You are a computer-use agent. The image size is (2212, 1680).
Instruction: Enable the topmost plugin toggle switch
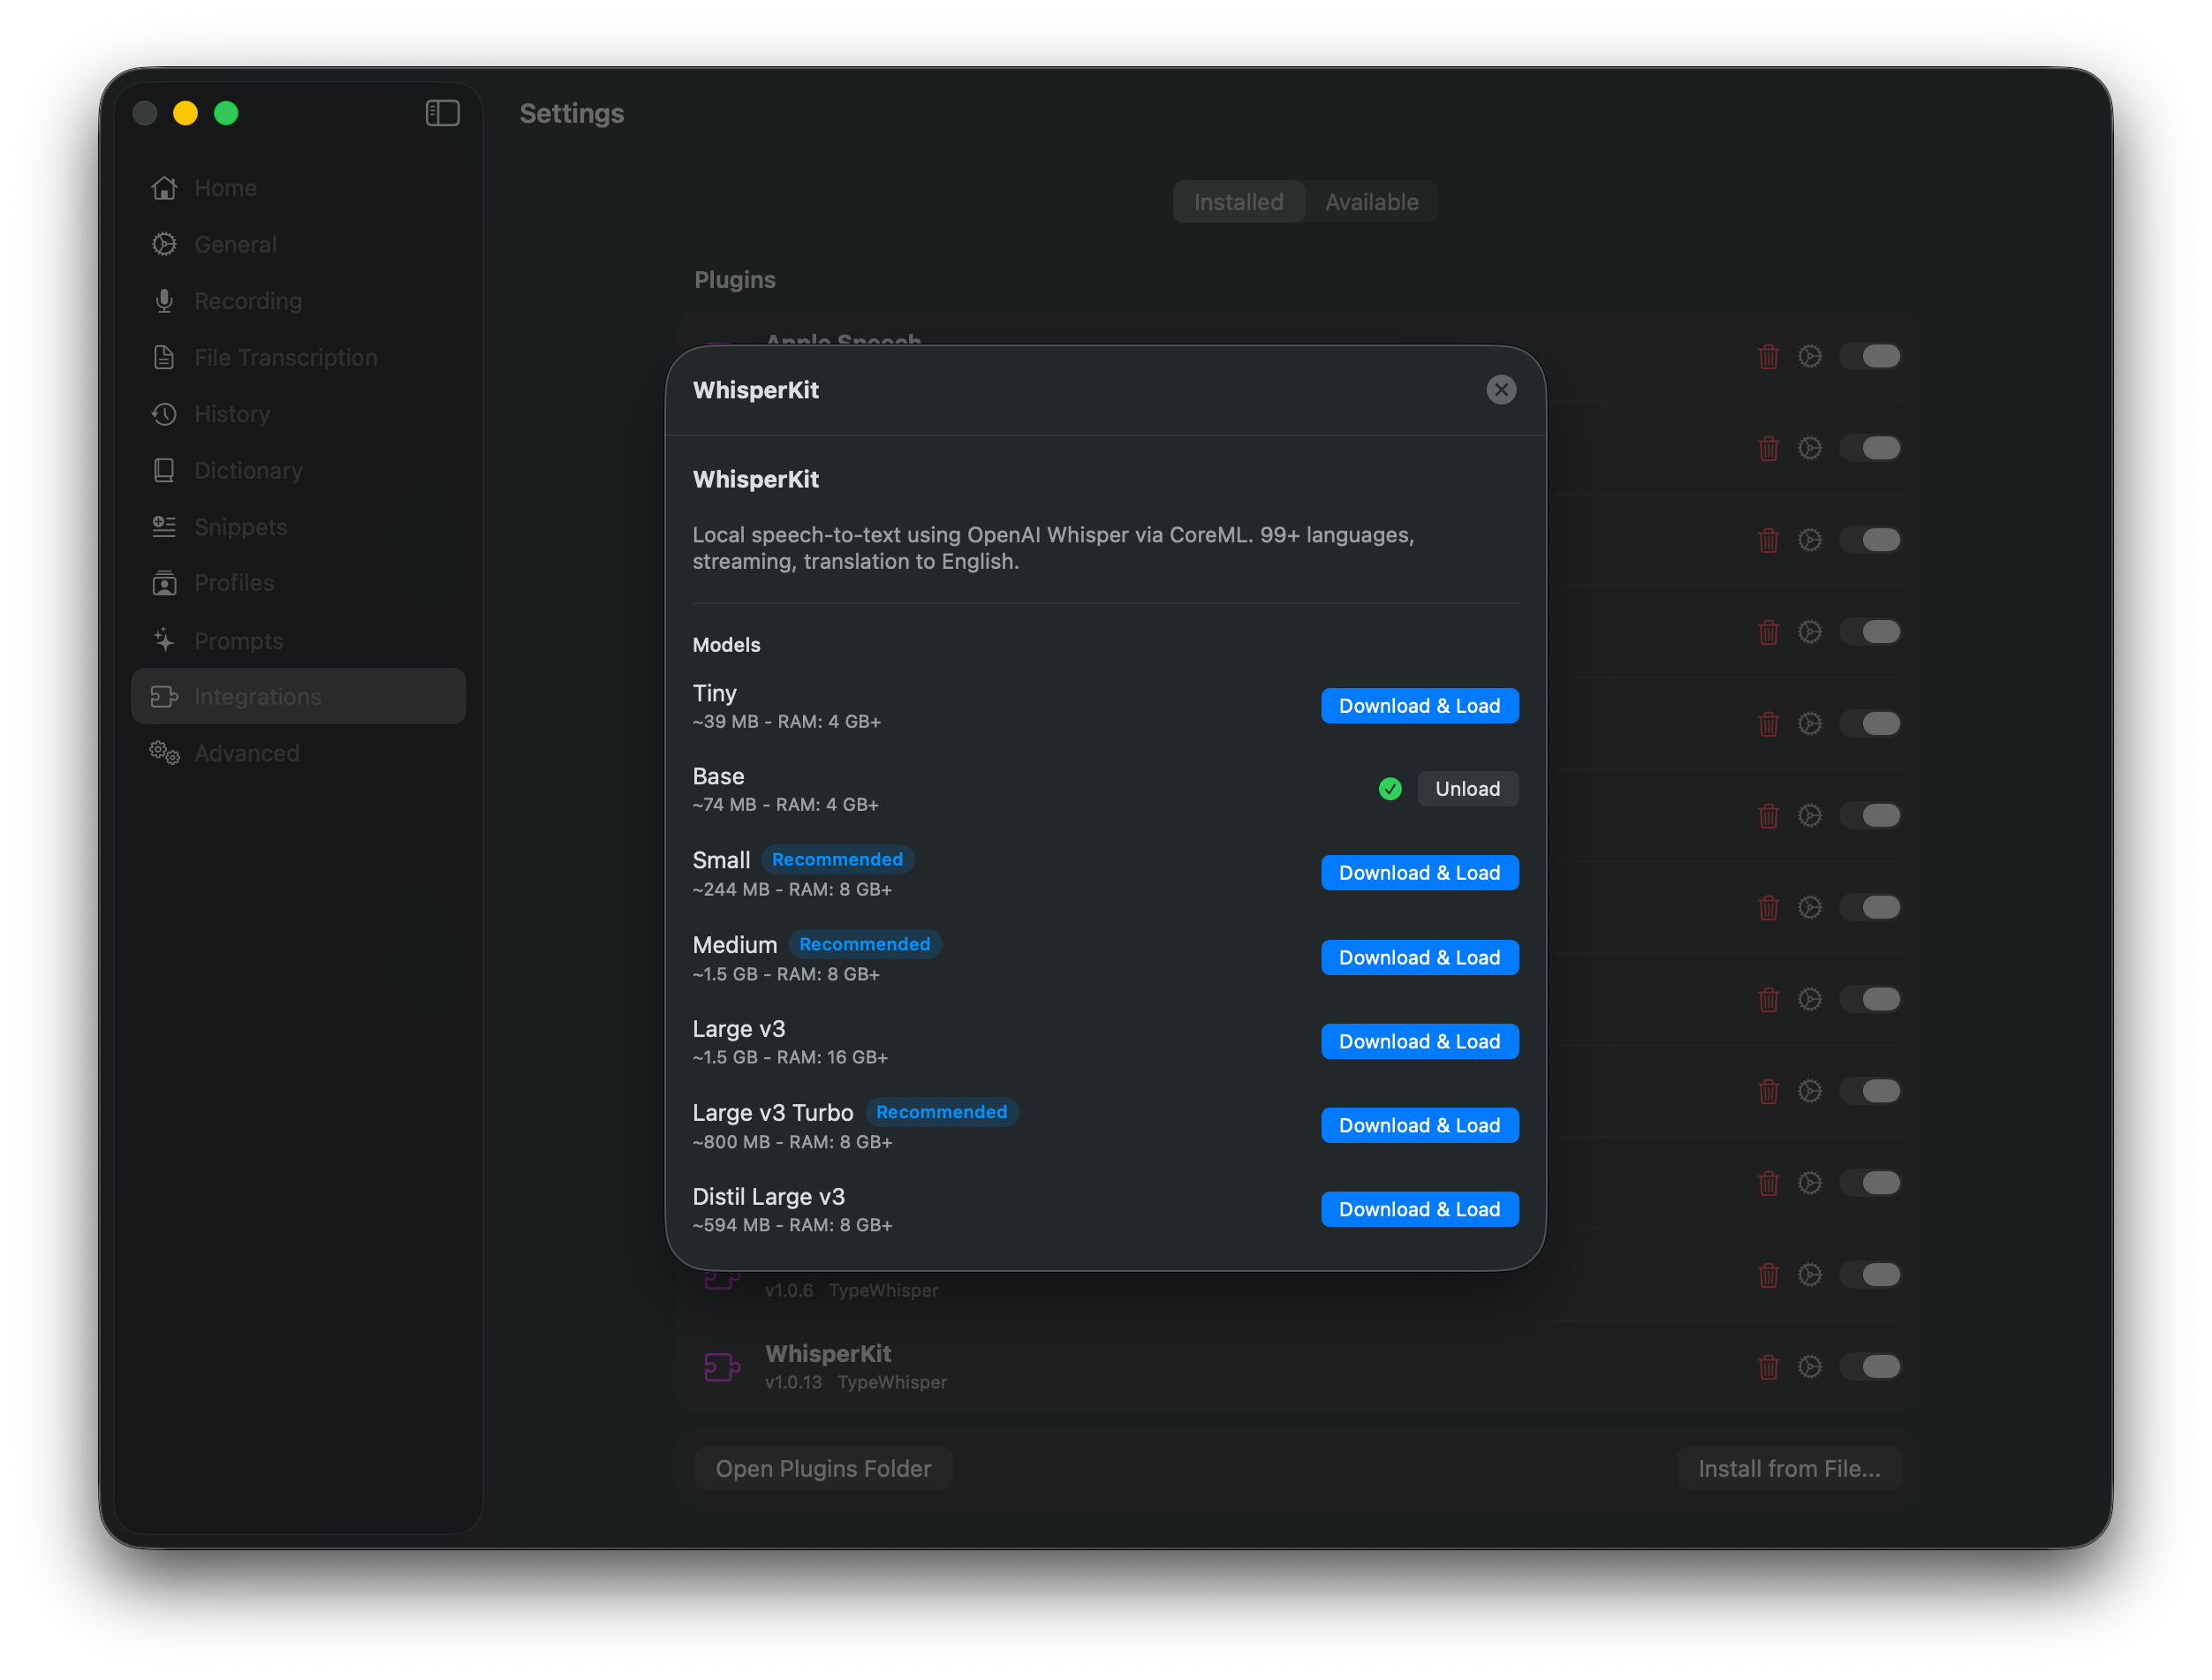(1871, 355)
